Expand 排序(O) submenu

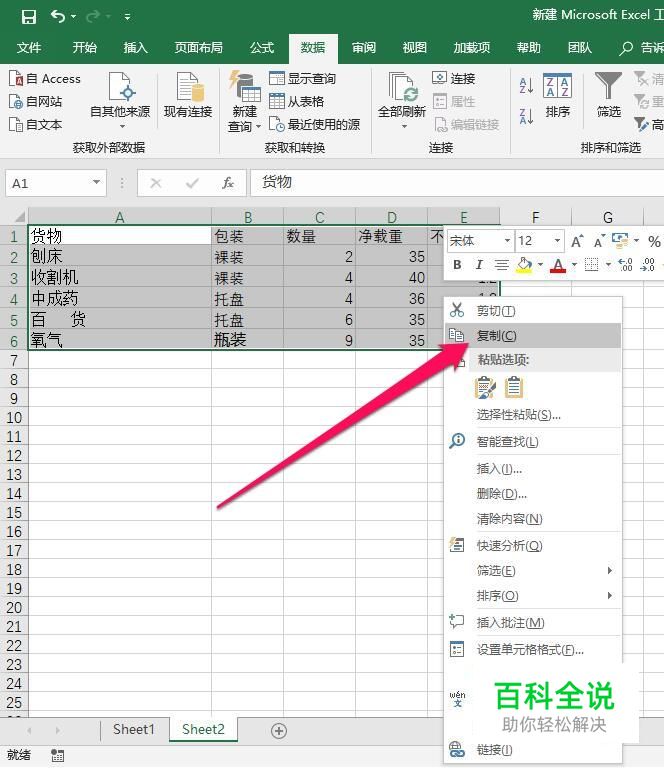click(x=533, y=596)
